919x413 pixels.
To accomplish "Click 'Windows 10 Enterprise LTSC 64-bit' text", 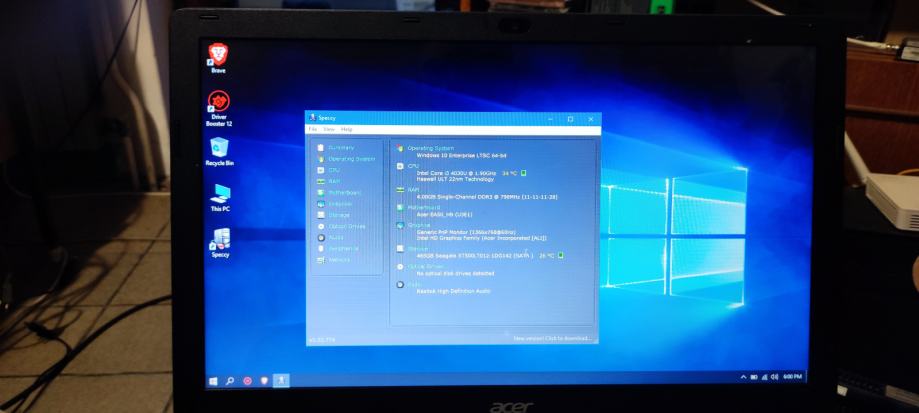I will (461, 156).
